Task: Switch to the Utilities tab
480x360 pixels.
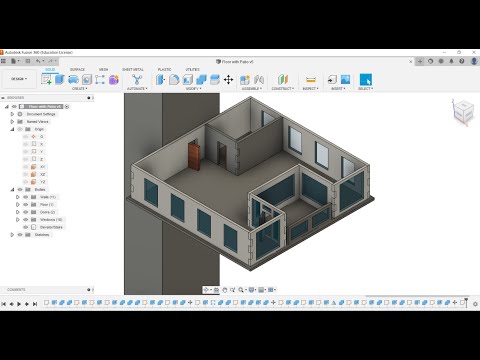Action: [192, 69]
